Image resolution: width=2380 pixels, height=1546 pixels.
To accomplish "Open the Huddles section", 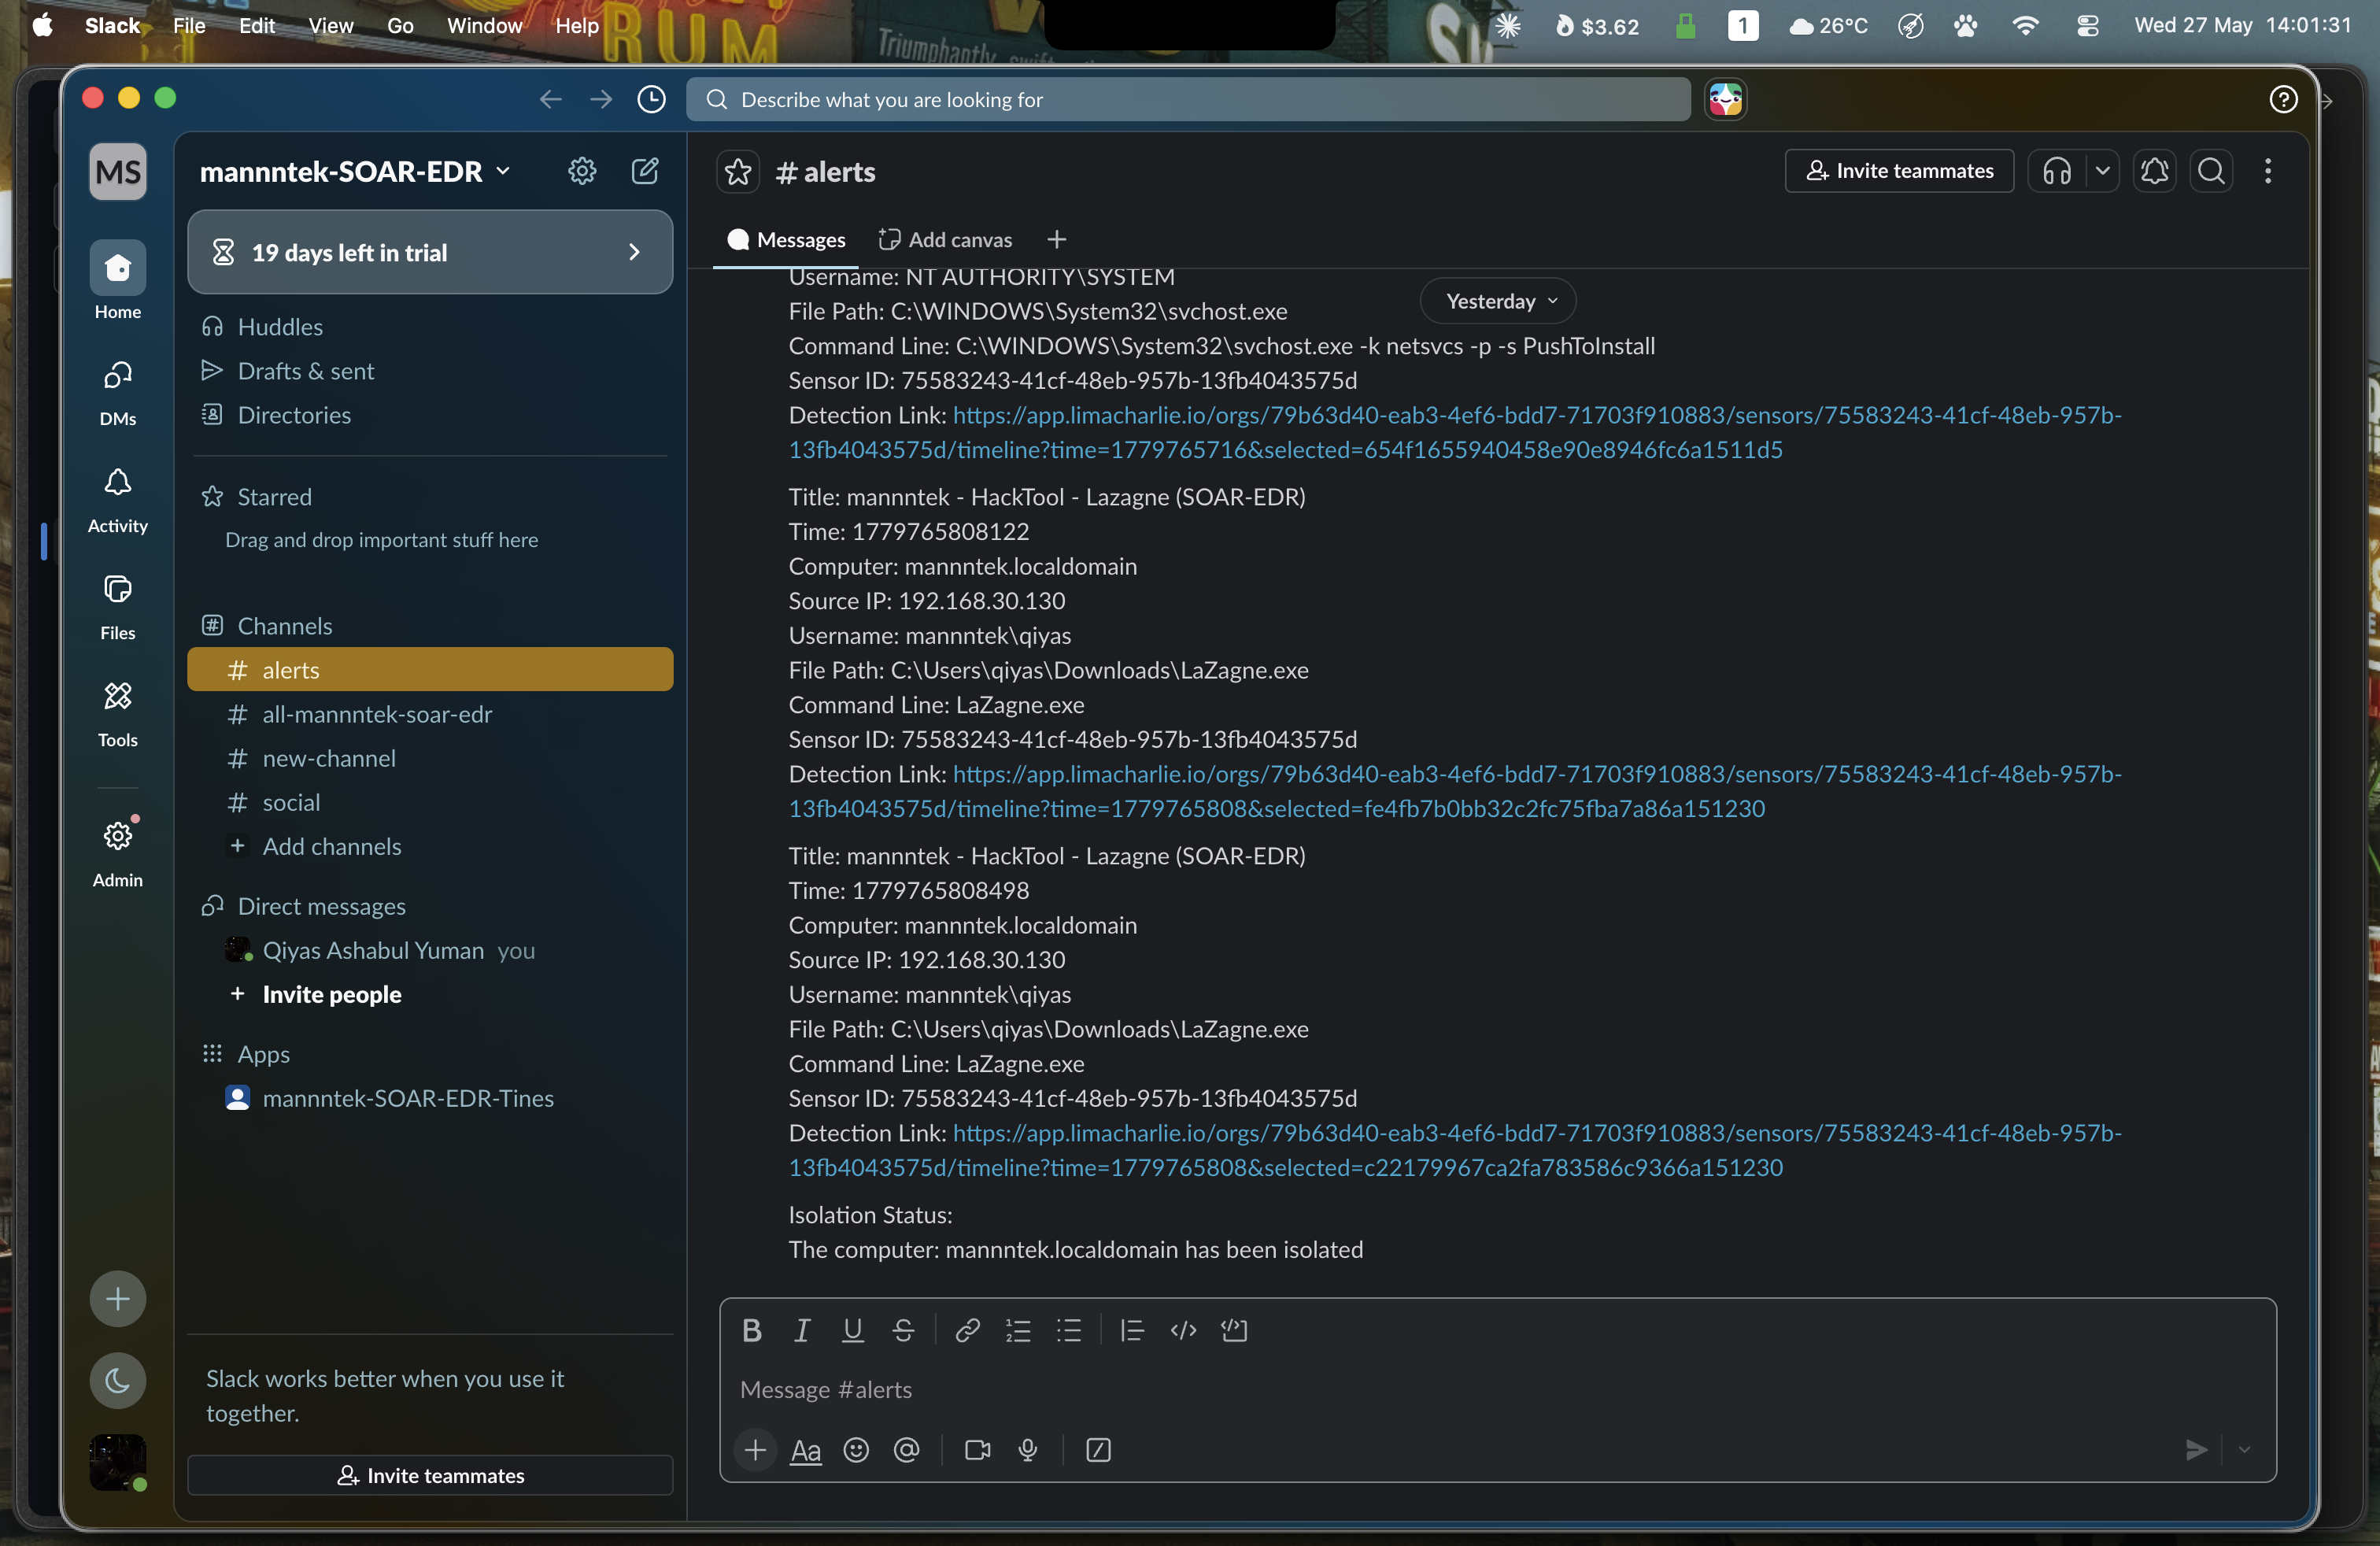I will tap(430, 327).
